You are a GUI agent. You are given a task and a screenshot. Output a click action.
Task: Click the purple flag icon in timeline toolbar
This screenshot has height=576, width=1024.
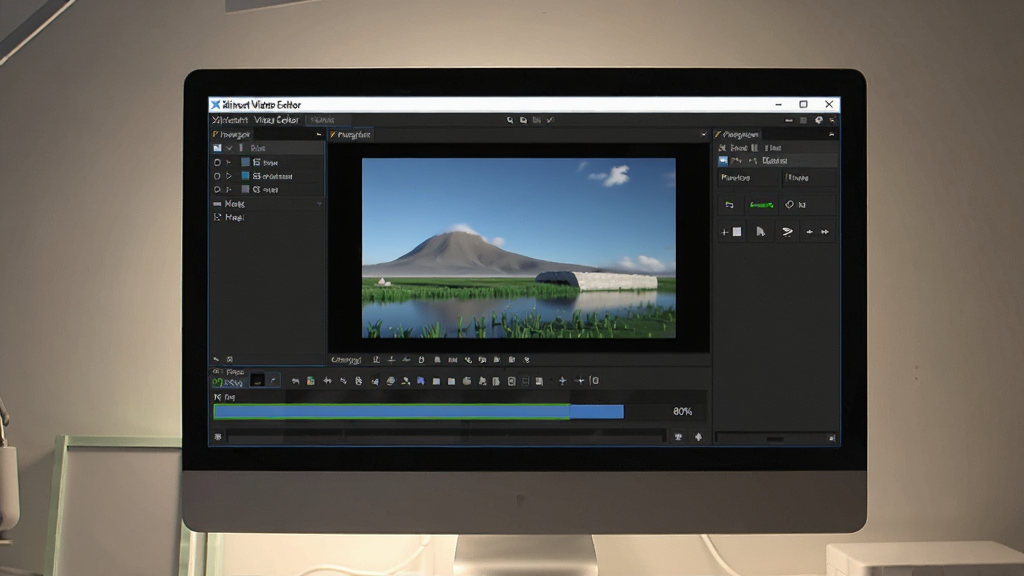click(421, 381)
